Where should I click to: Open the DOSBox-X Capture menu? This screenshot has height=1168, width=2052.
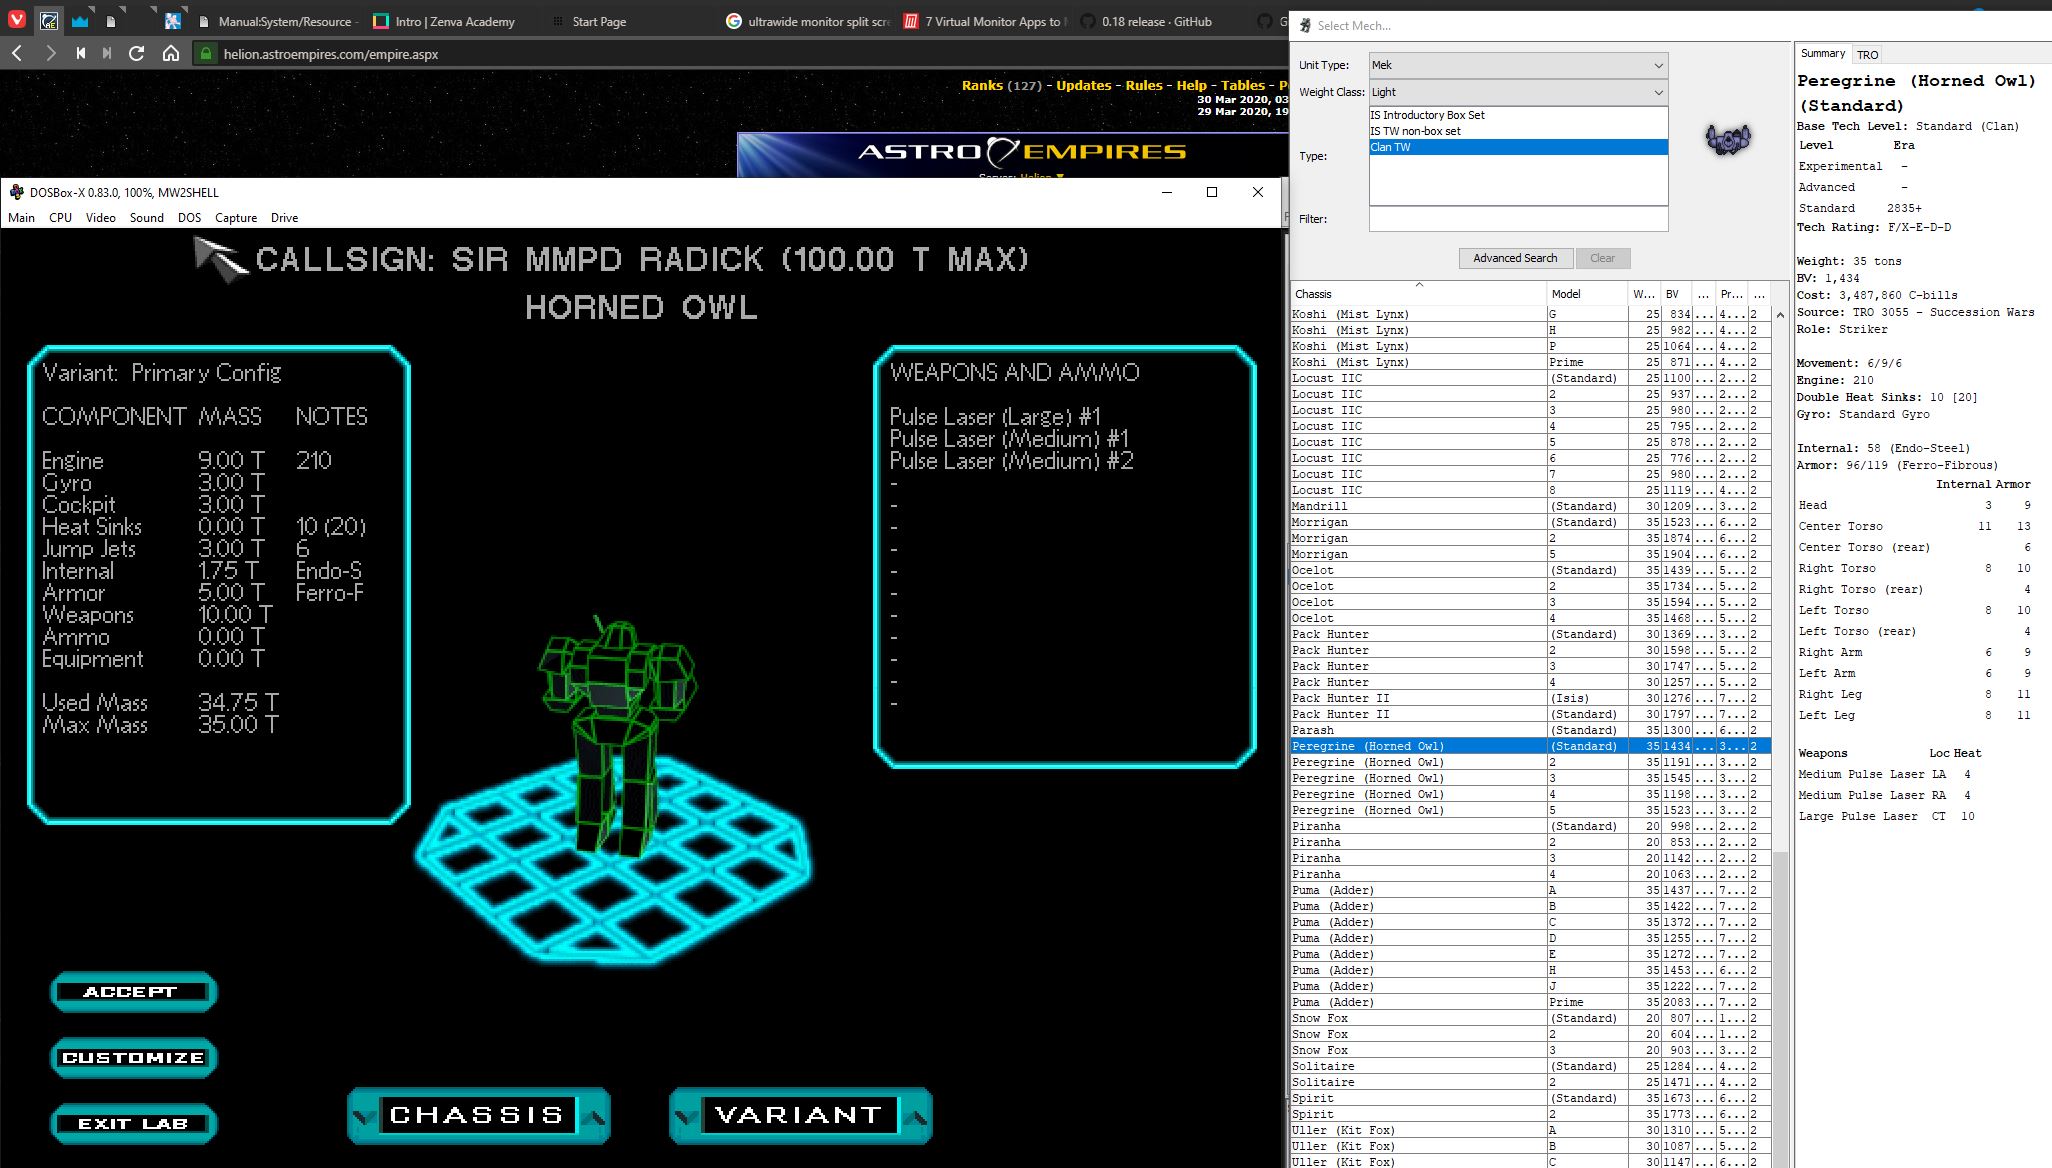point(235,218)
